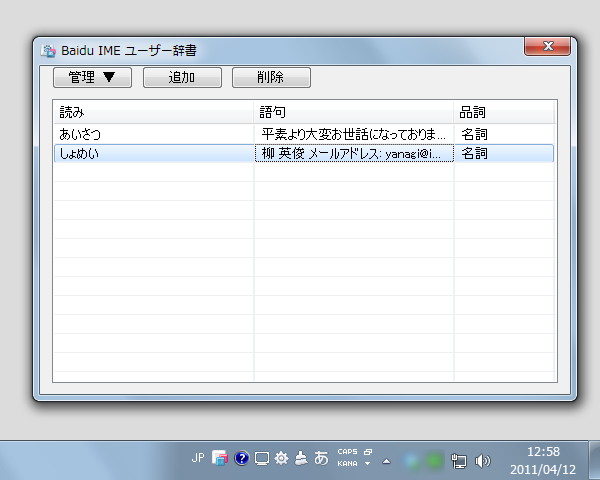Toggle KANA lock indicator in language bar

347,464
